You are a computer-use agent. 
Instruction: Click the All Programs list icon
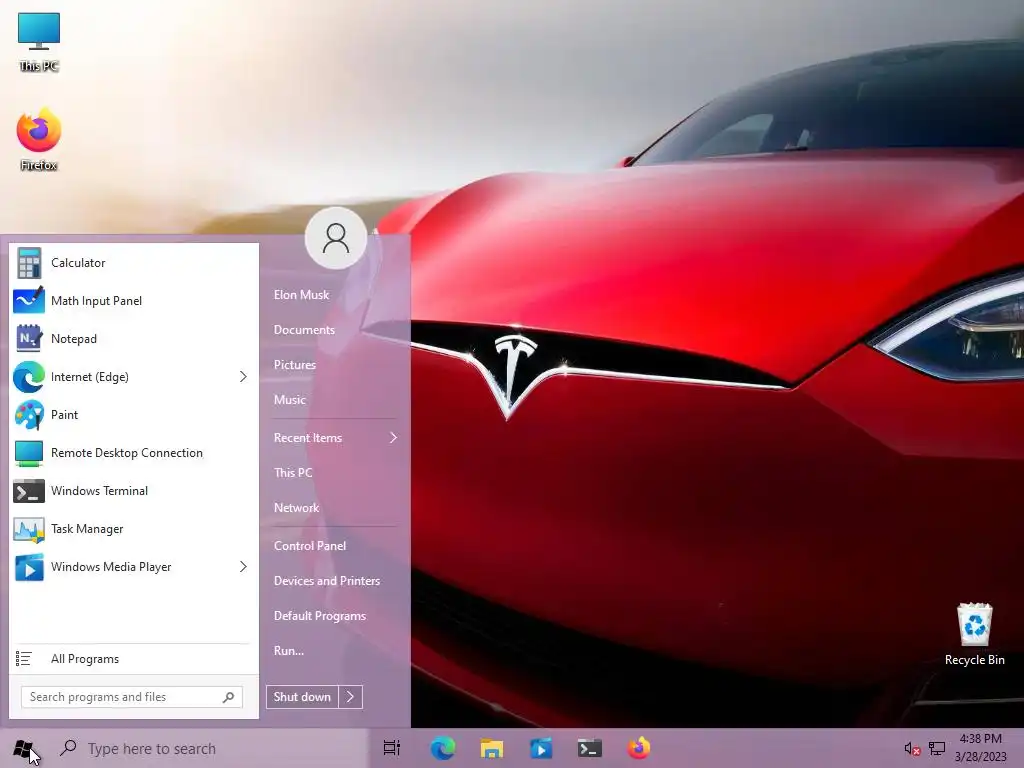coord(24,658)
